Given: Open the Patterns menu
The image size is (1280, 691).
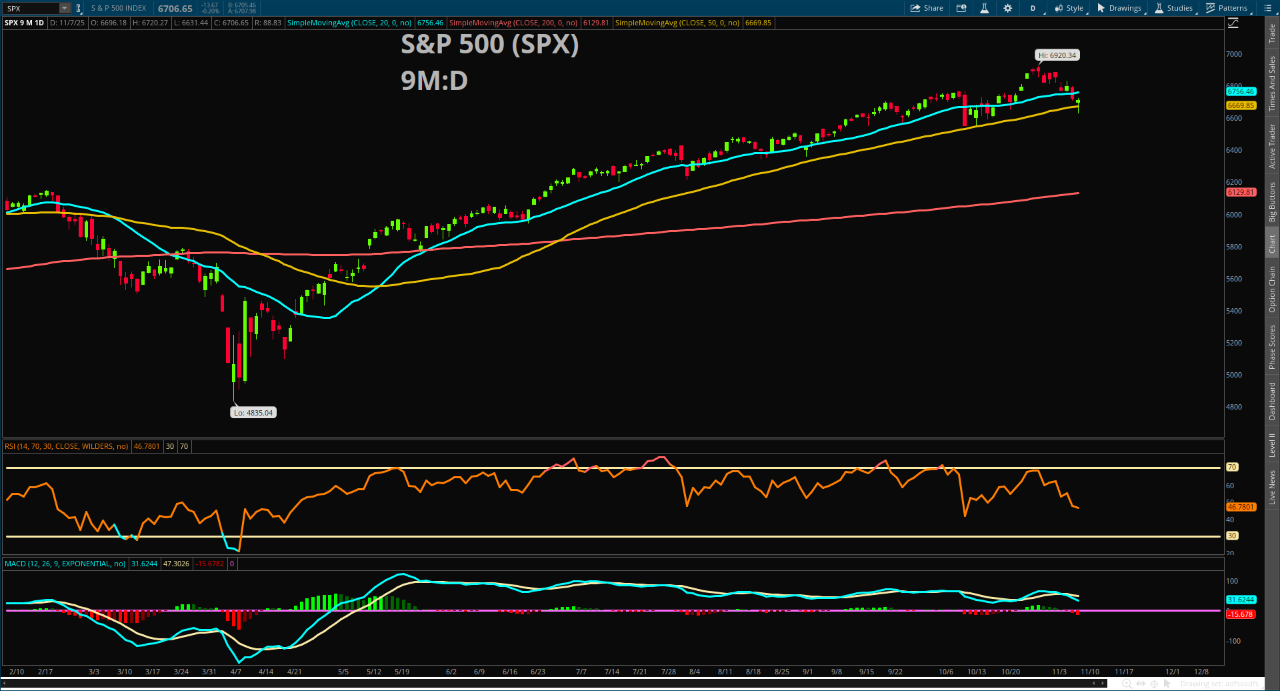Looking at the screenshot, I should [1230, 8].
